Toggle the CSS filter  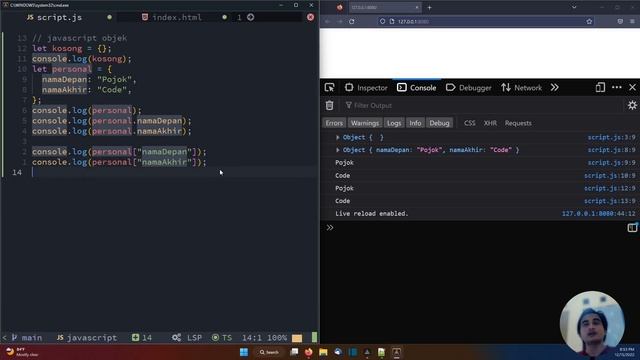[x=469, y=123]
